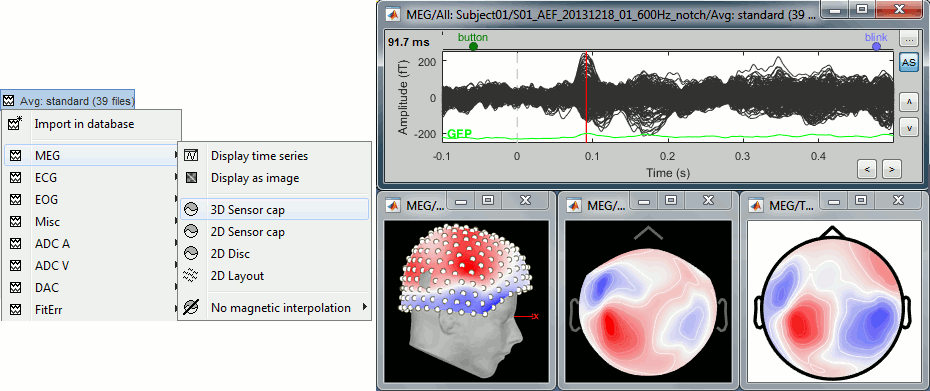Click the 2D Disc icon
The image size is (930, 391).
pos(191,253)
